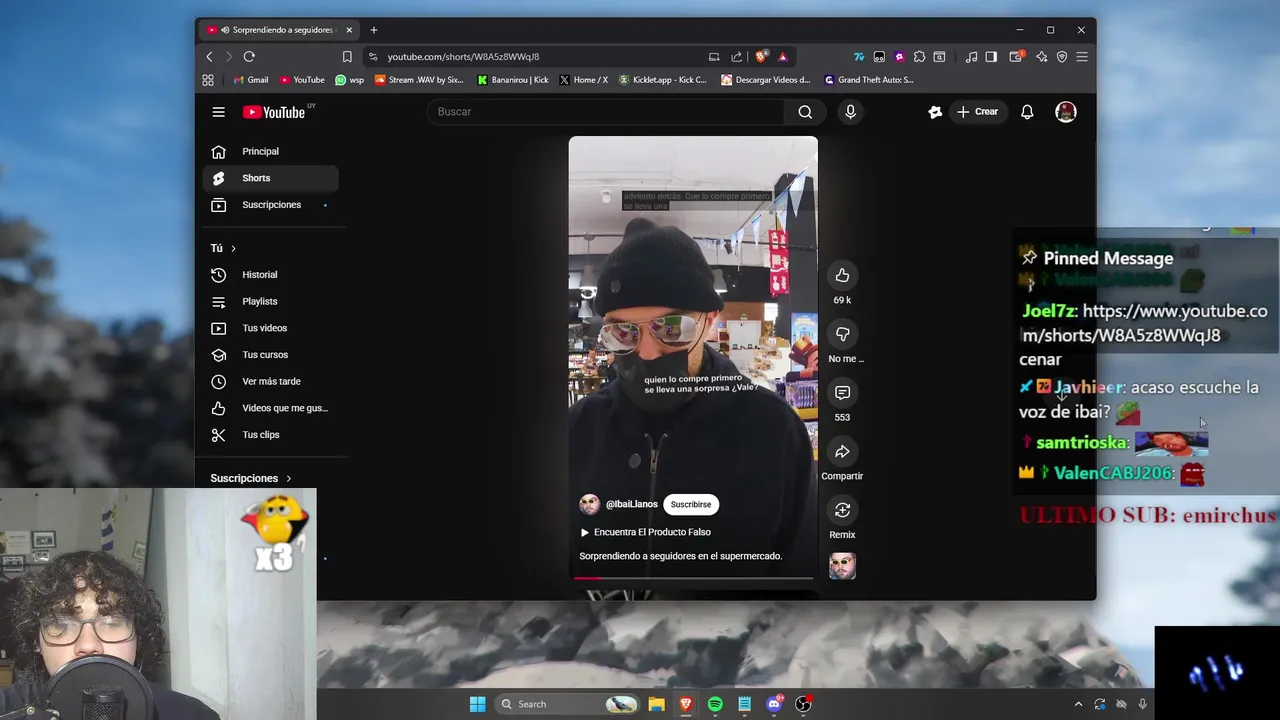Open the Kicklet.app bookmark
1280x720 pixels.
click(663, 80)
